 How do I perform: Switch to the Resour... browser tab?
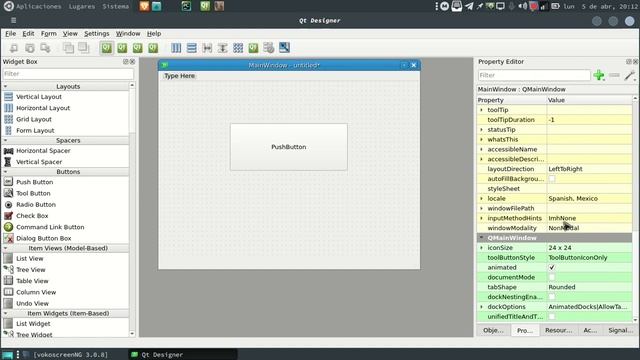coord(558,330)
